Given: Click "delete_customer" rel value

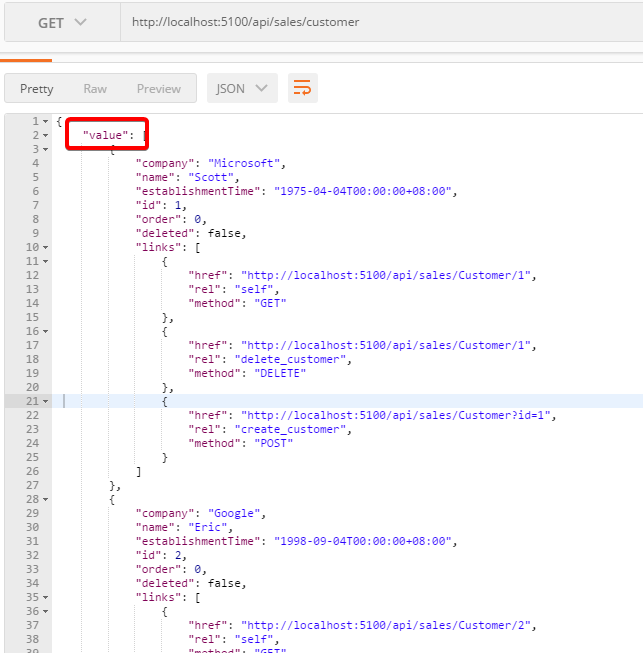Looking at the screenshot, I should tap(290, 359).
